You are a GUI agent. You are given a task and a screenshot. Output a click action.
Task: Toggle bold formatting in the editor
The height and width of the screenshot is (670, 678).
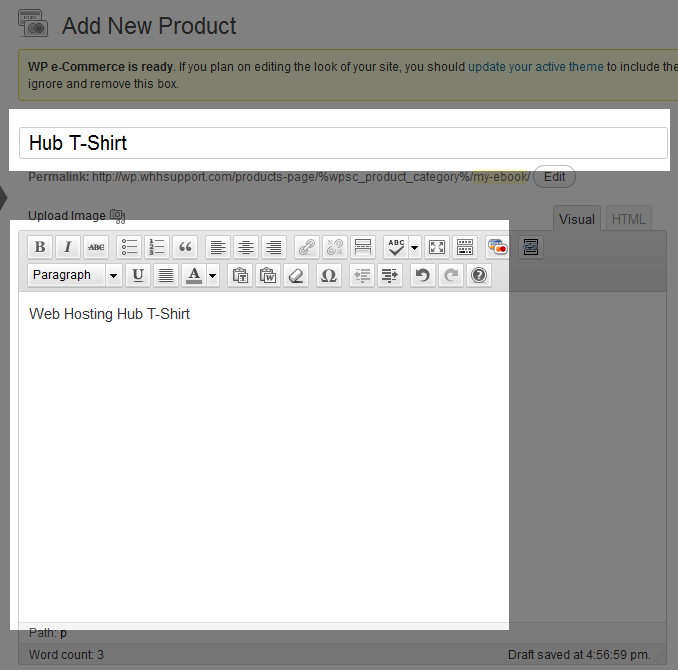[x=40, y=247]
